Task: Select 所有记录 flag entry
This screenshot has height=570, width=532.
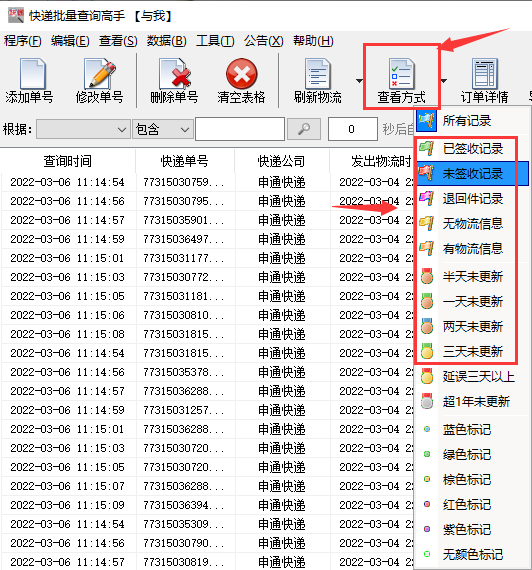Action: tap(473, 120)
